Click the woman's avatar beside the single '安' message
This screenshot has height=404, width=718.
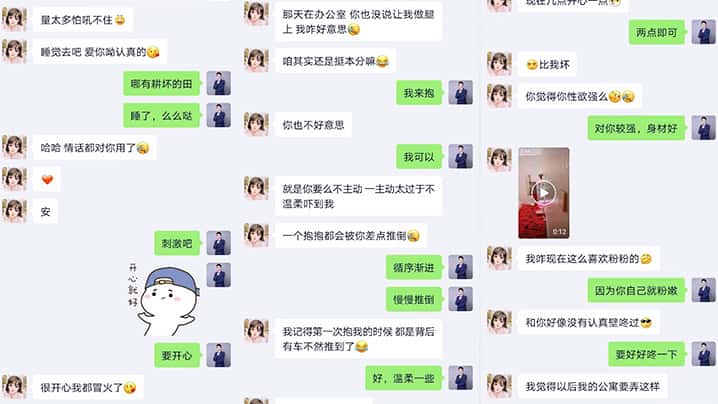coord(14,211)
